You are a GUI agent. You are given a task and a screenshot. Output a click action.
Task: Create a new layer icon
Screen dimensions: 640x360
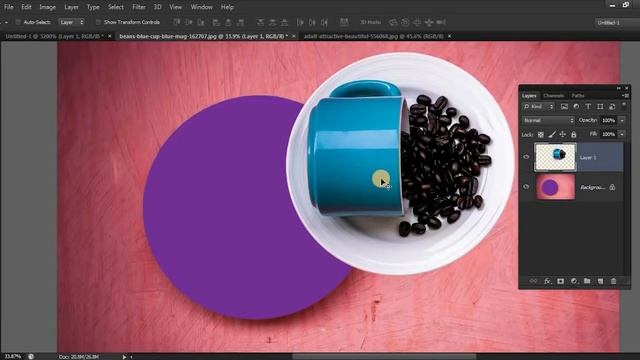pos(600,281)
